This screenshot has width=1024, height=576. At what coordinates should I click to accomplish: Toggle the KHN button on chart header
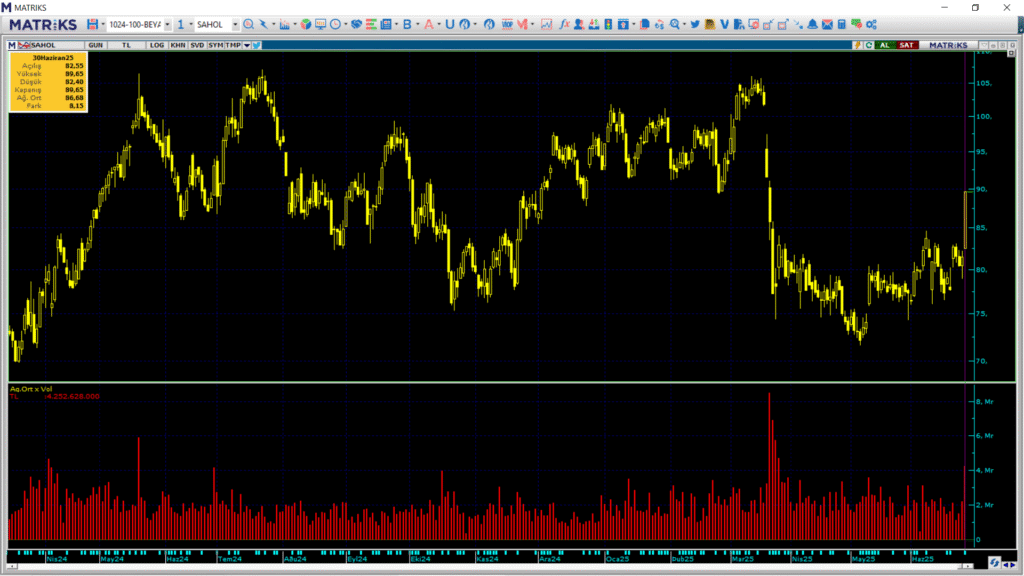[x=177, y=45]
